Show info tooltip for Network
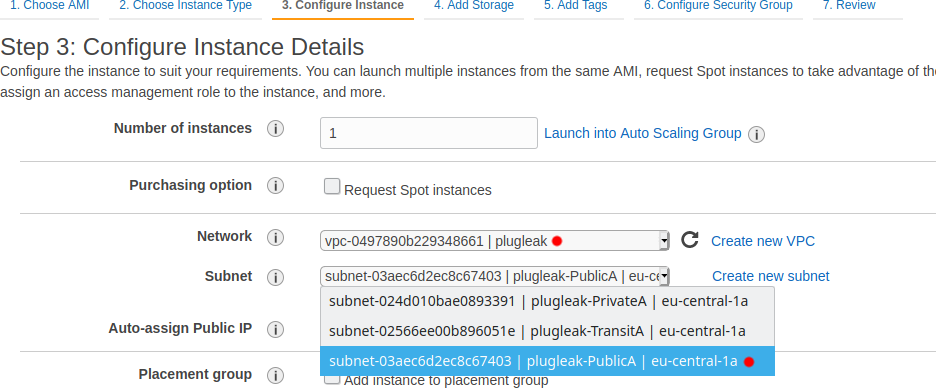 (x=275, y=238)
